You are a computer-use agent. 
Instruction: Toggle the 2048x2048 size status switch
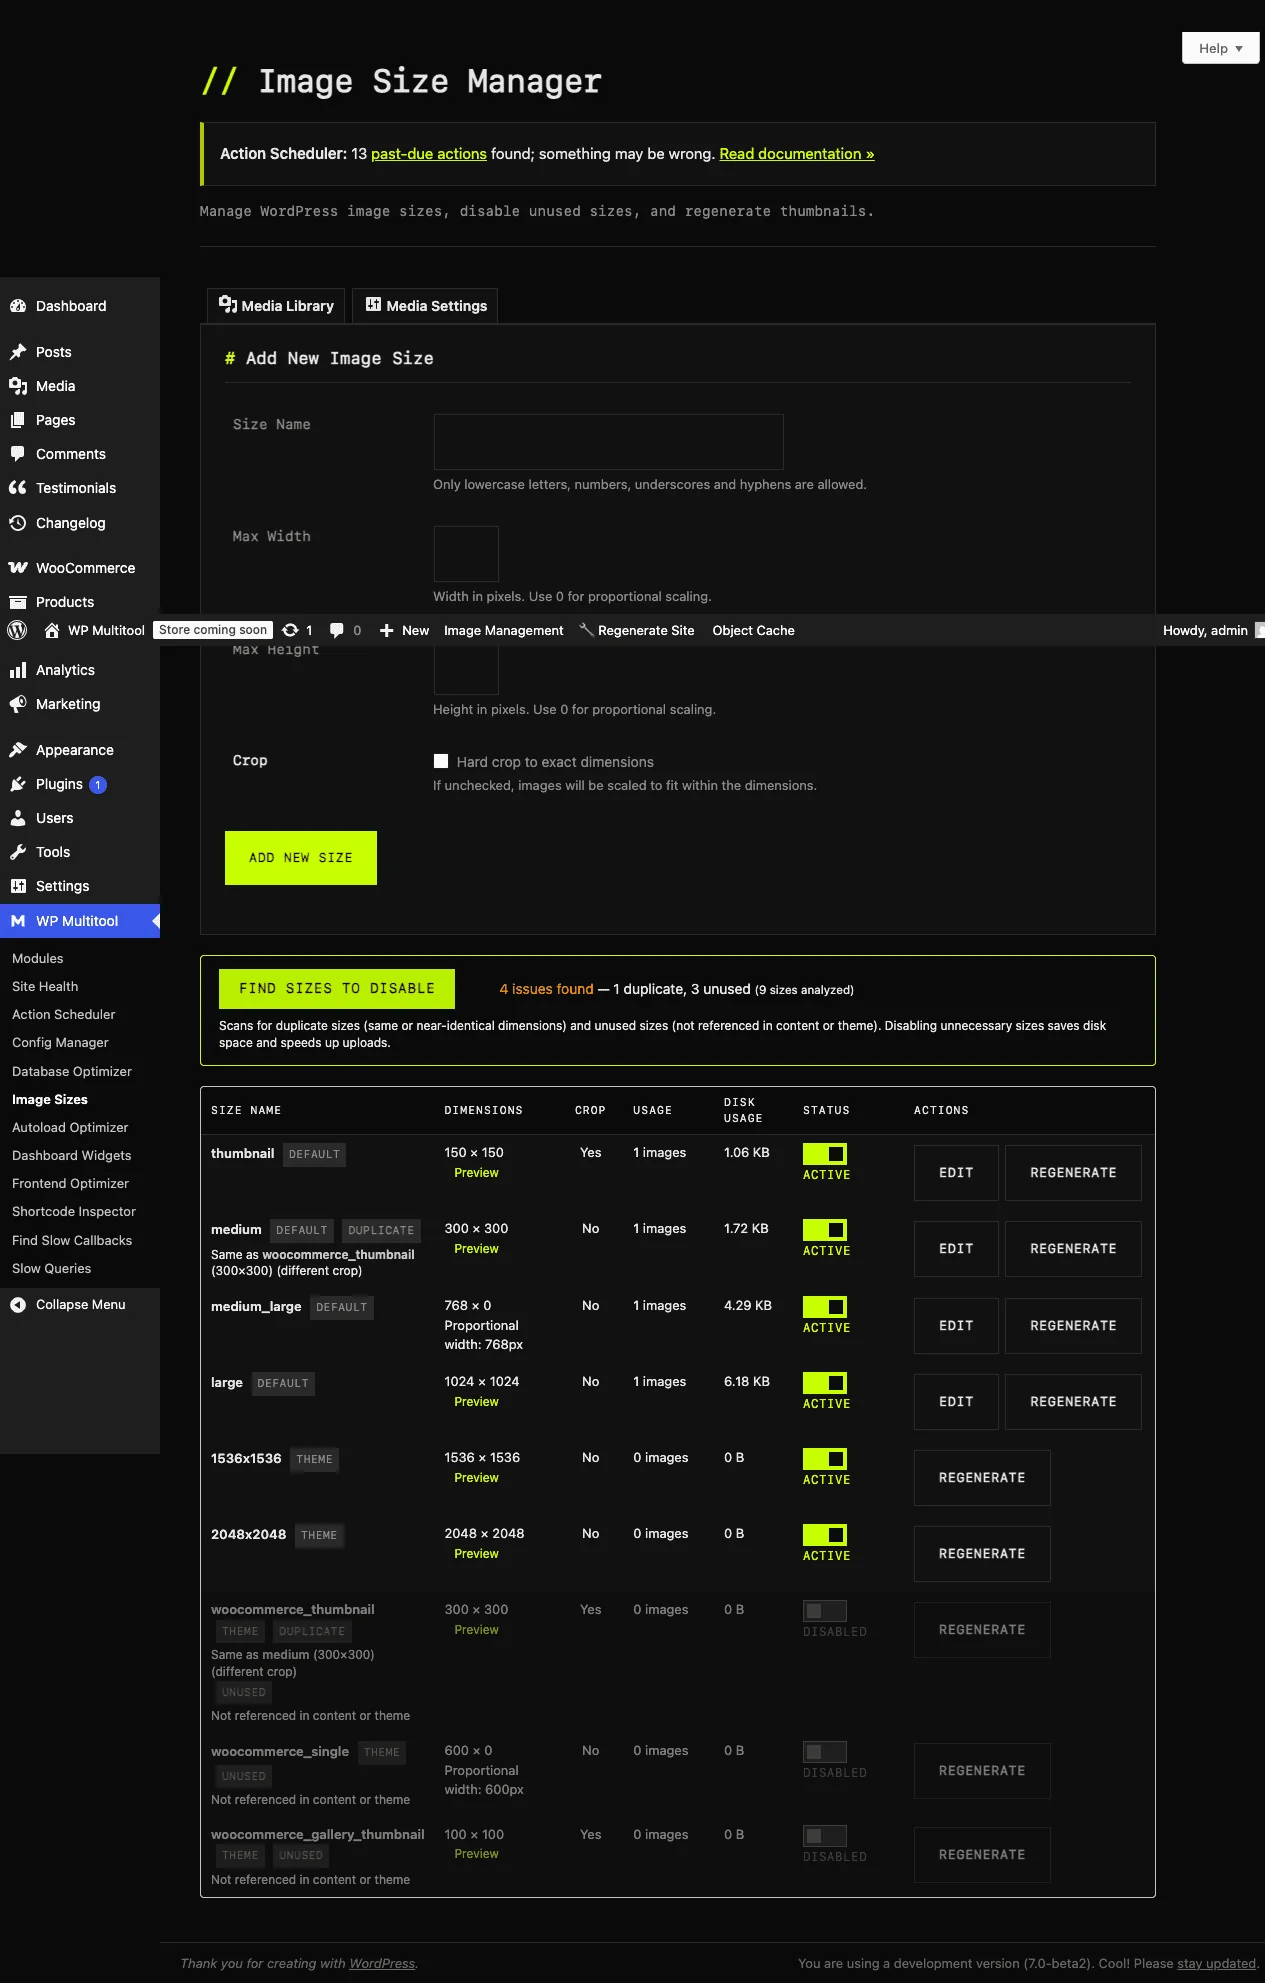point(825,1535)
